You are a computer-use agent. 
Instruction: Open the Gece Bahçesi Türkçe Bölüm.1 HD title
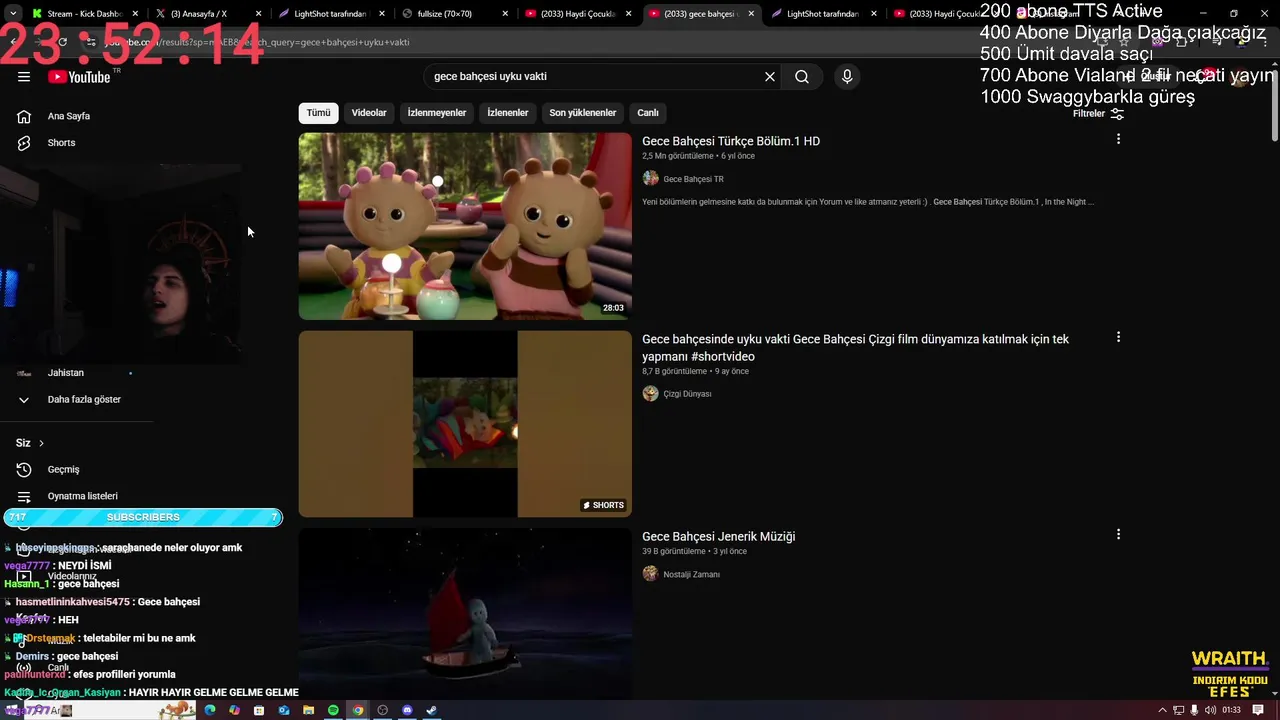click(x=731, y=142)
